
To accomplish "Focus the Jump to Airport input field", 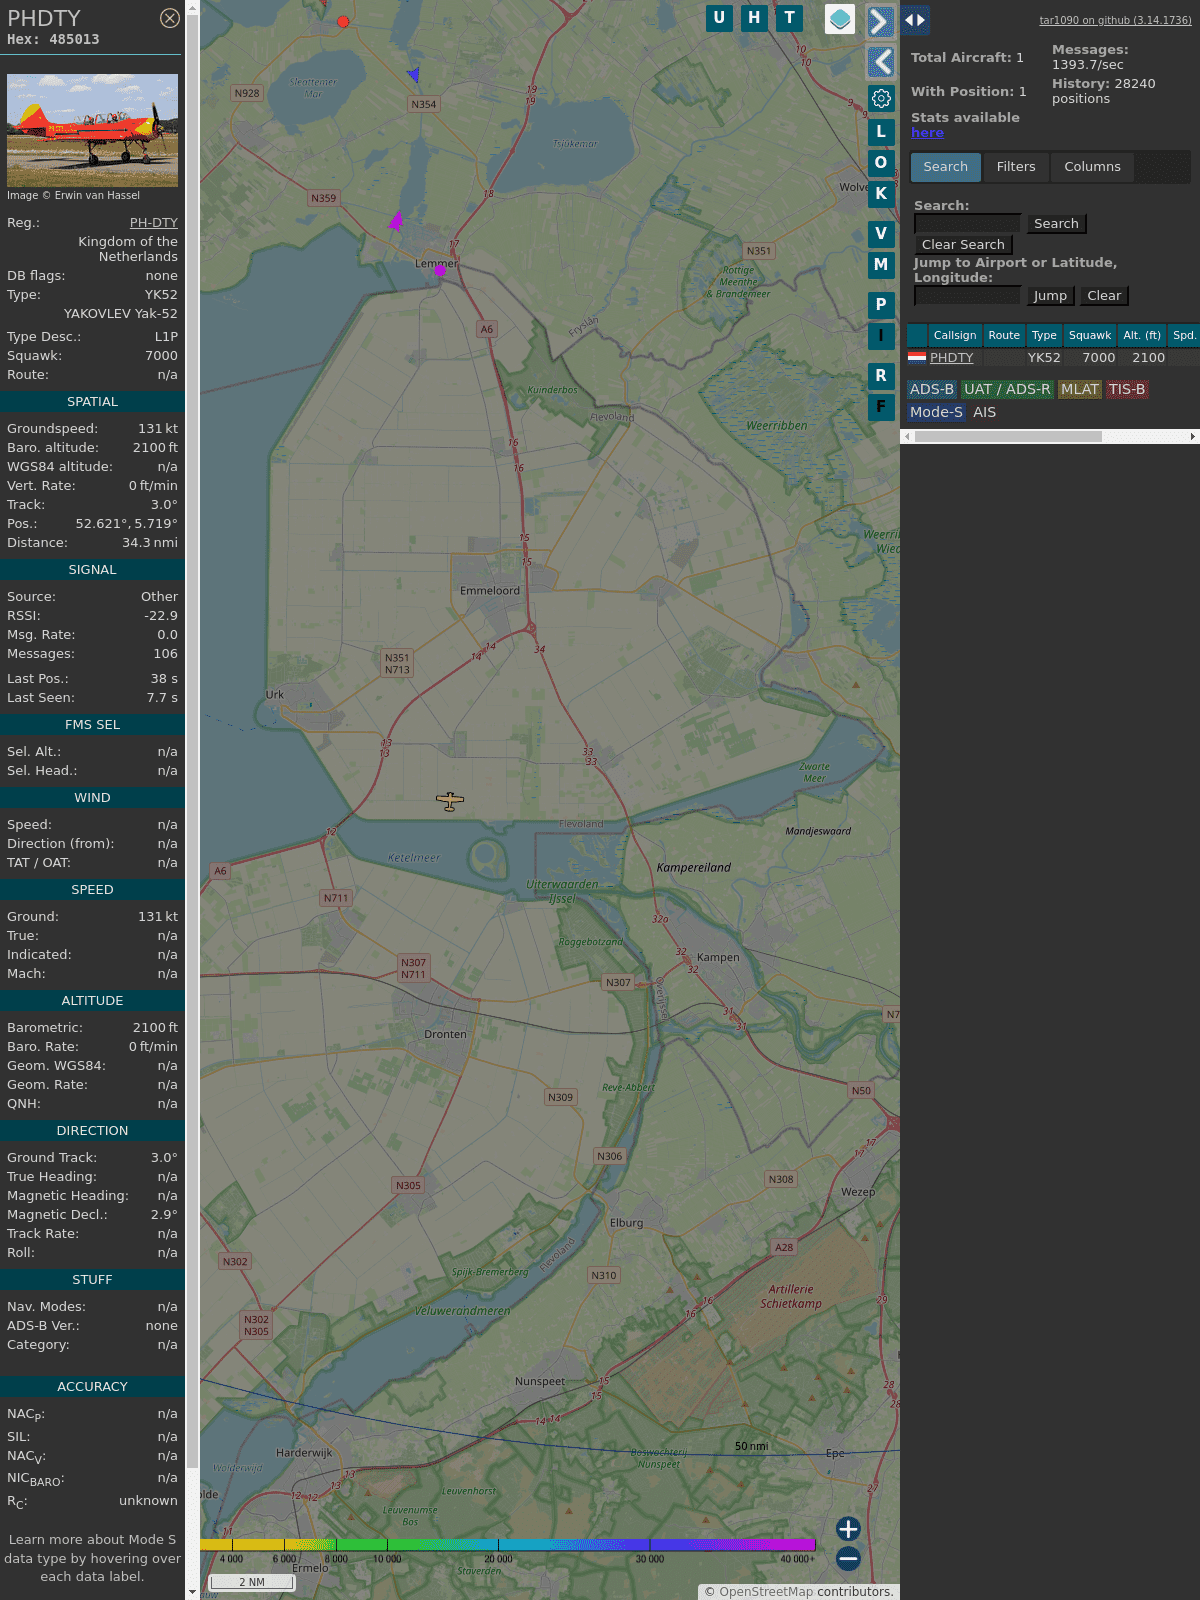I will (x=967, y=296).
